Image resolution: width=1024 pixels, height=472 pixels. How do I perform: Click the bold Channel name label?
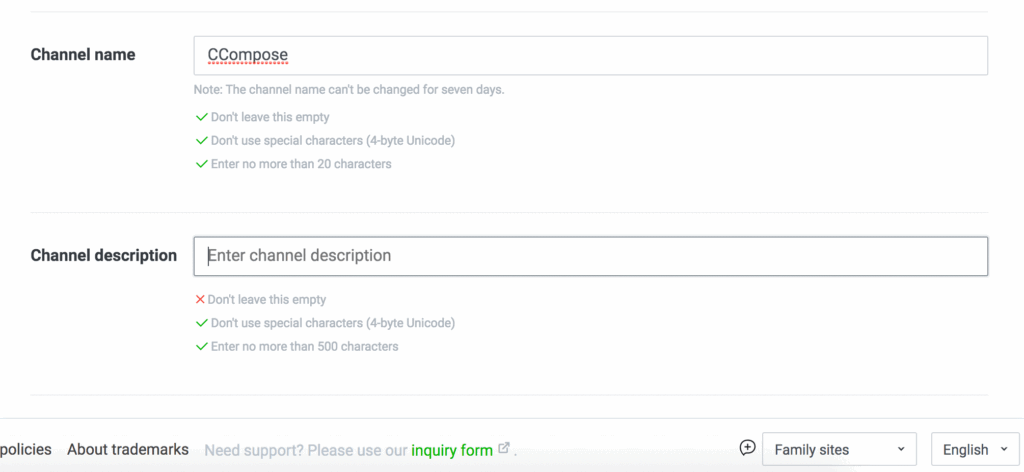click(83, 54)
